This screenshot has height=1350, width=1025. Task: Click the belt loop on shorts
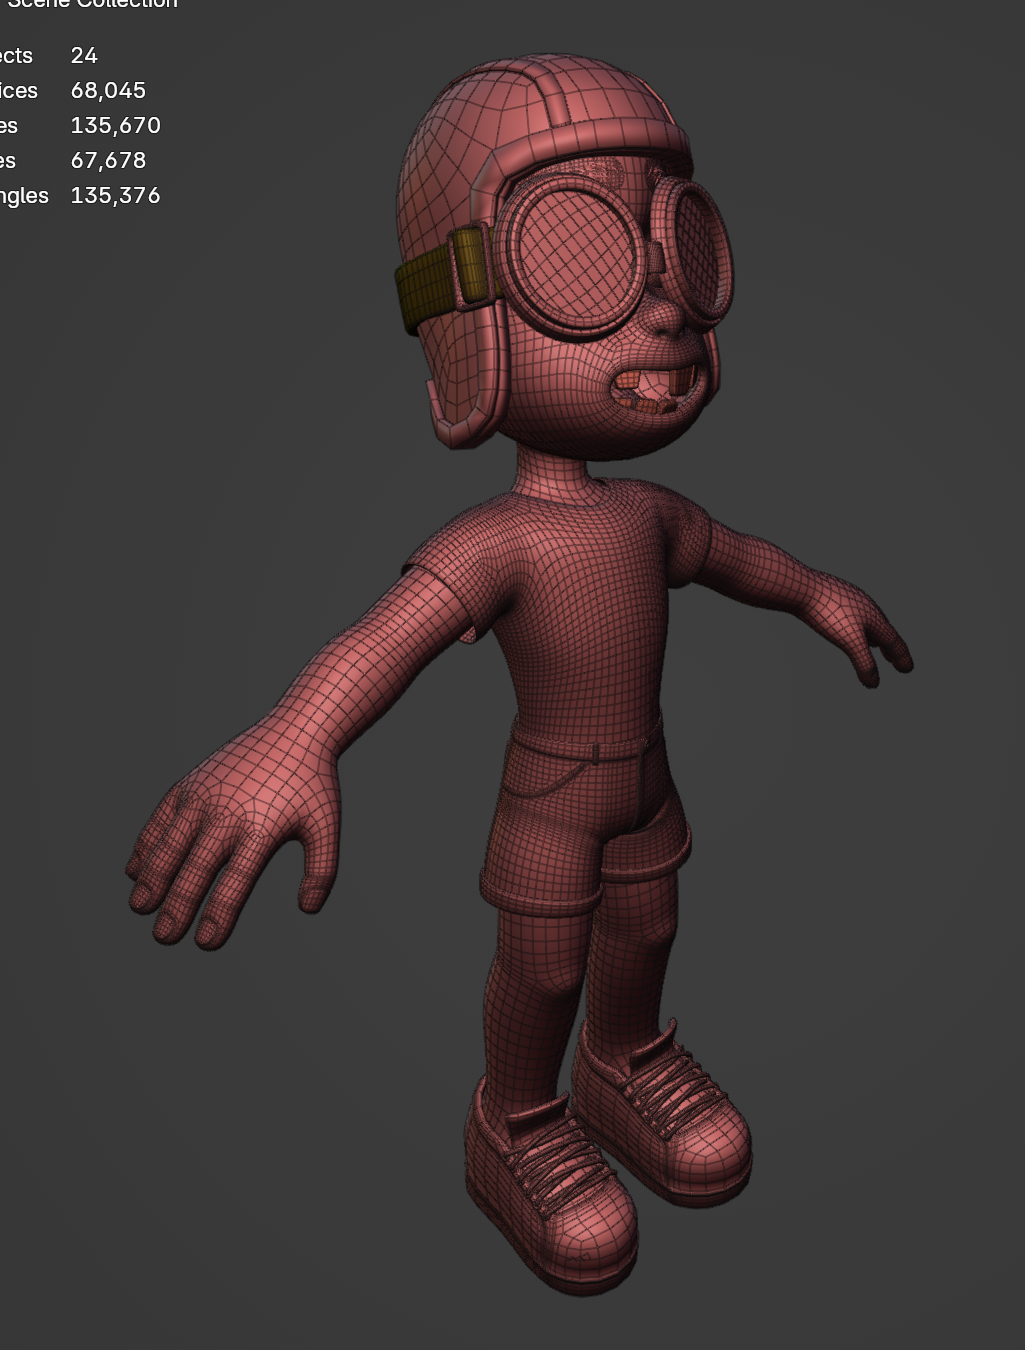click(x=595, y=752)
